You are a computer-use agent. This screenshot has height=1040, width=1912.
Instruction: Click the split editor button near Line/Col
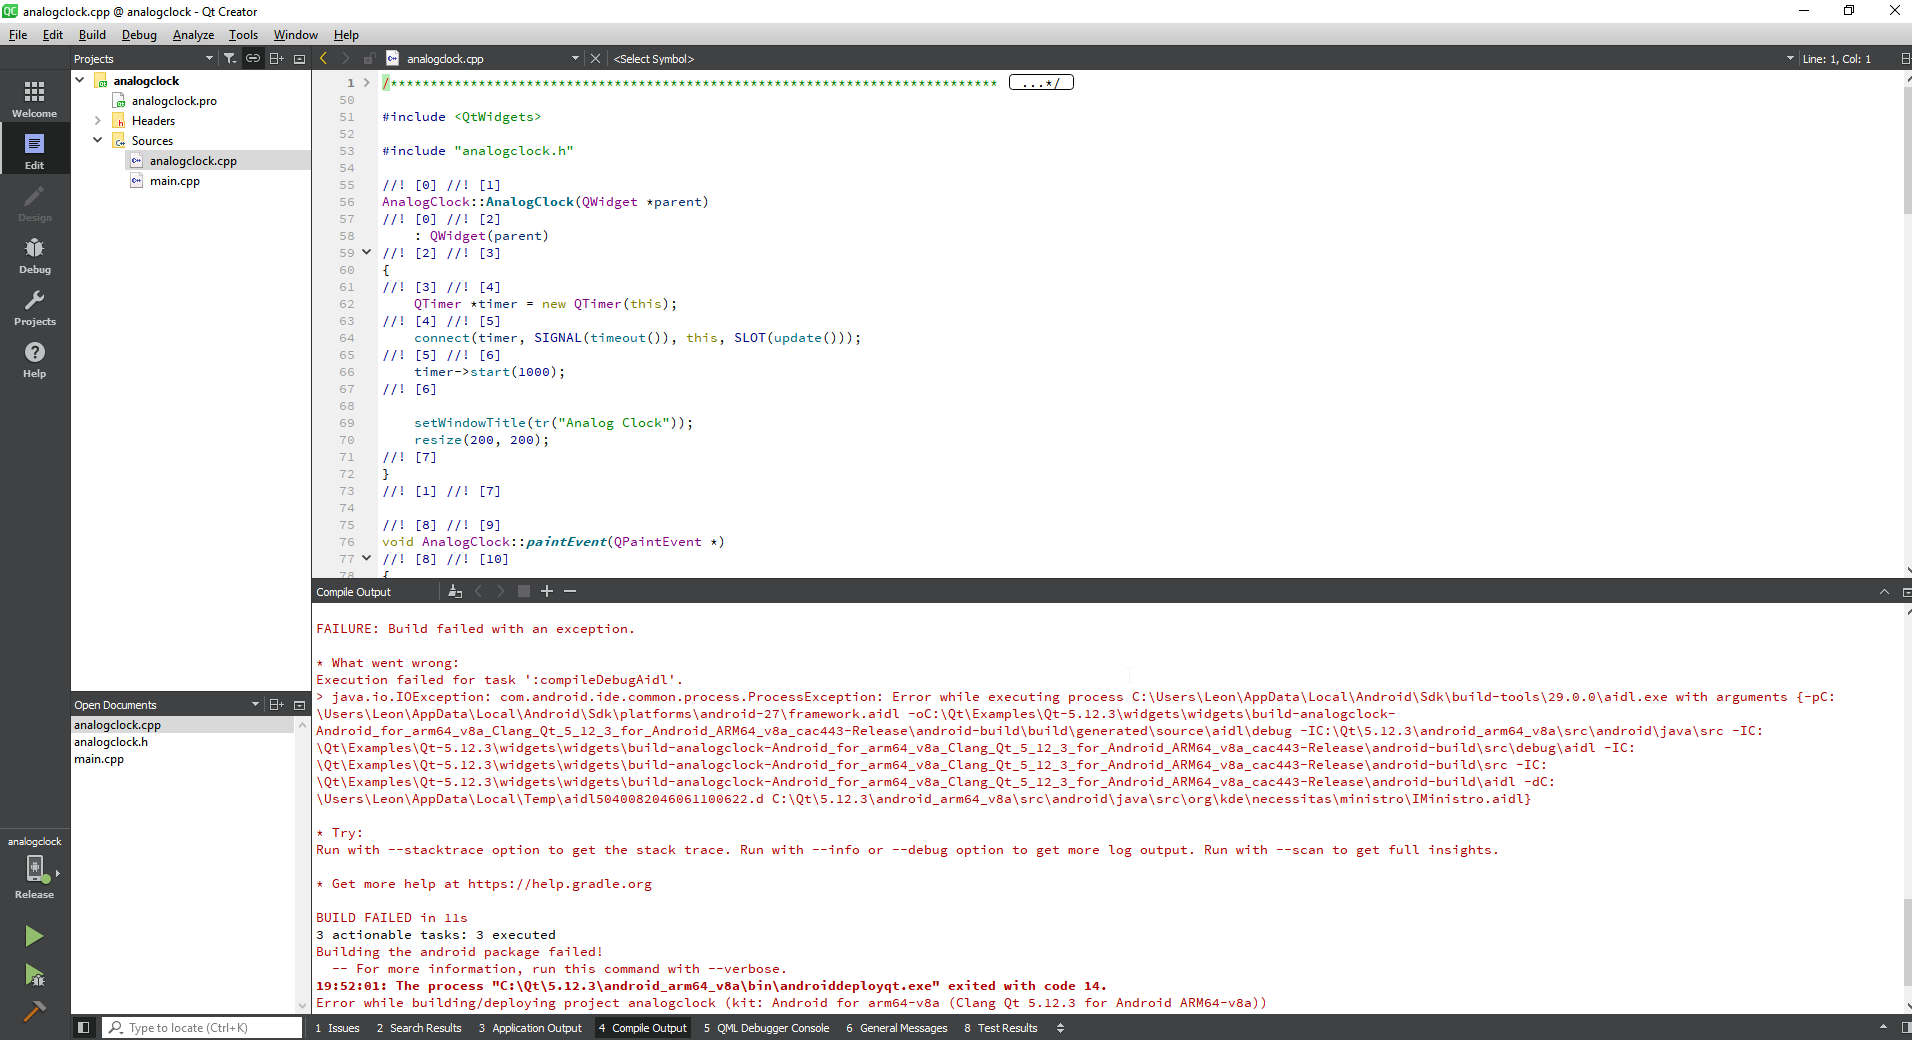(x=1905, y=59)
